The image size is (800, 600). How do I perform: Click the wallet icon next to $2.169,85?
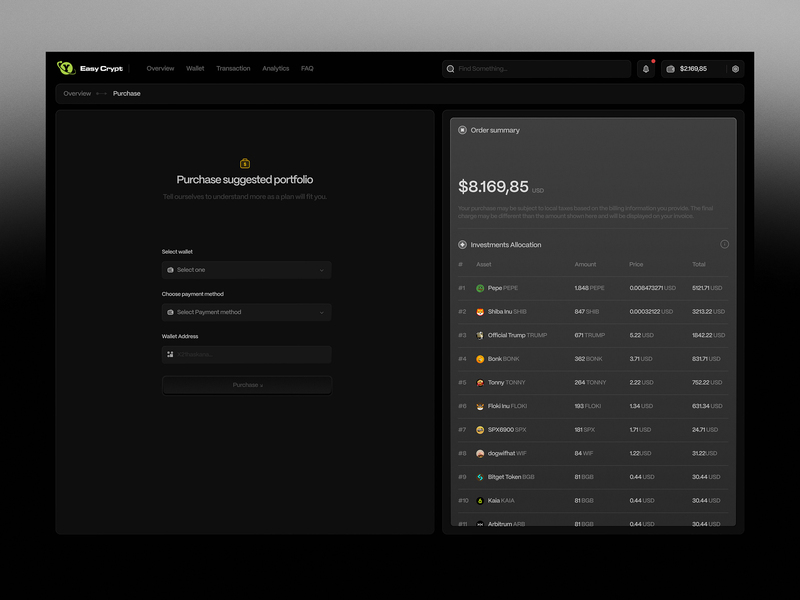click(670, 69)
